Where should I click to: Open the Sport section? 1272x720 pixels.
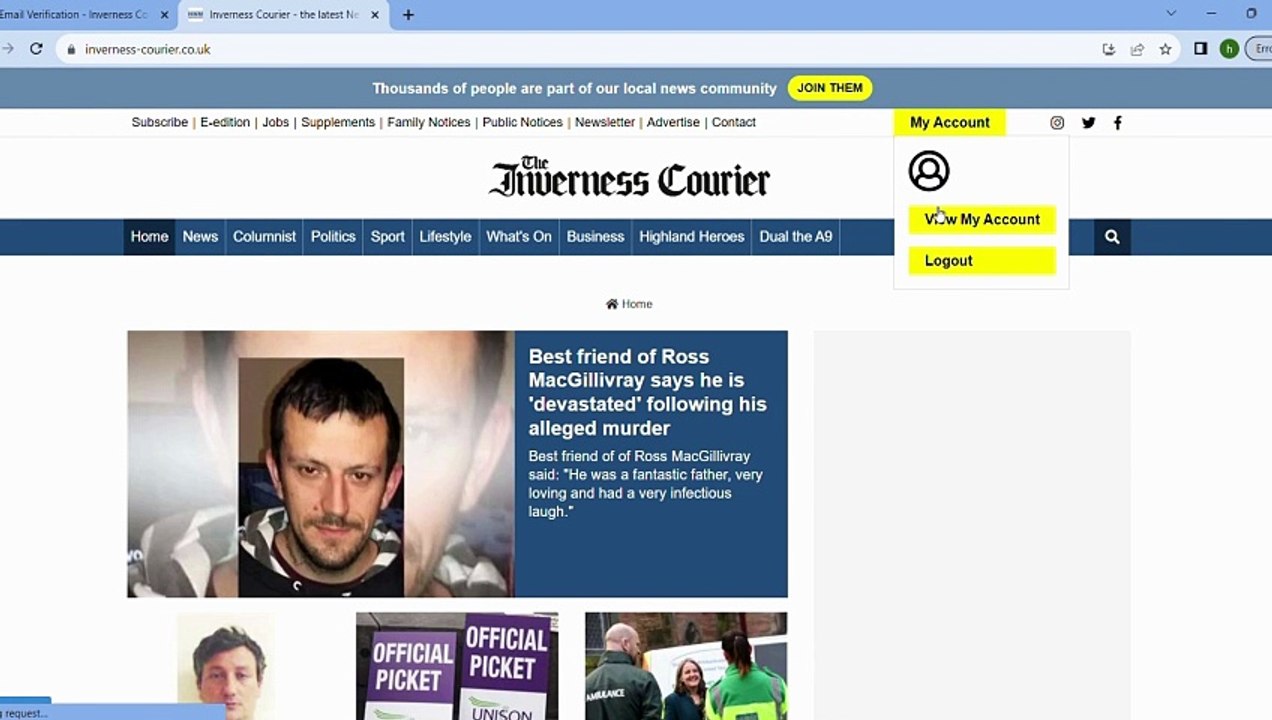(388, 237)
